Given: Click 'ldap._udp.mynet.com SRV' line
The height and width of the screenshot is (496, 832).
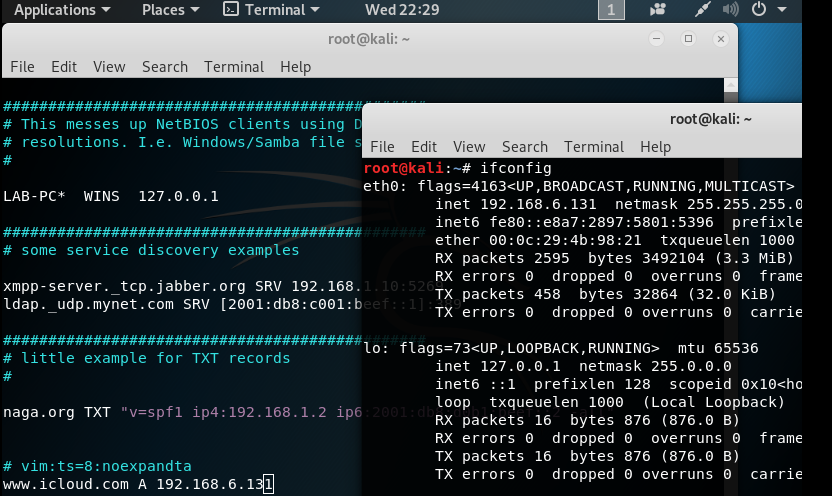Looking at the screenshot, I should click(x=183, y=304).
